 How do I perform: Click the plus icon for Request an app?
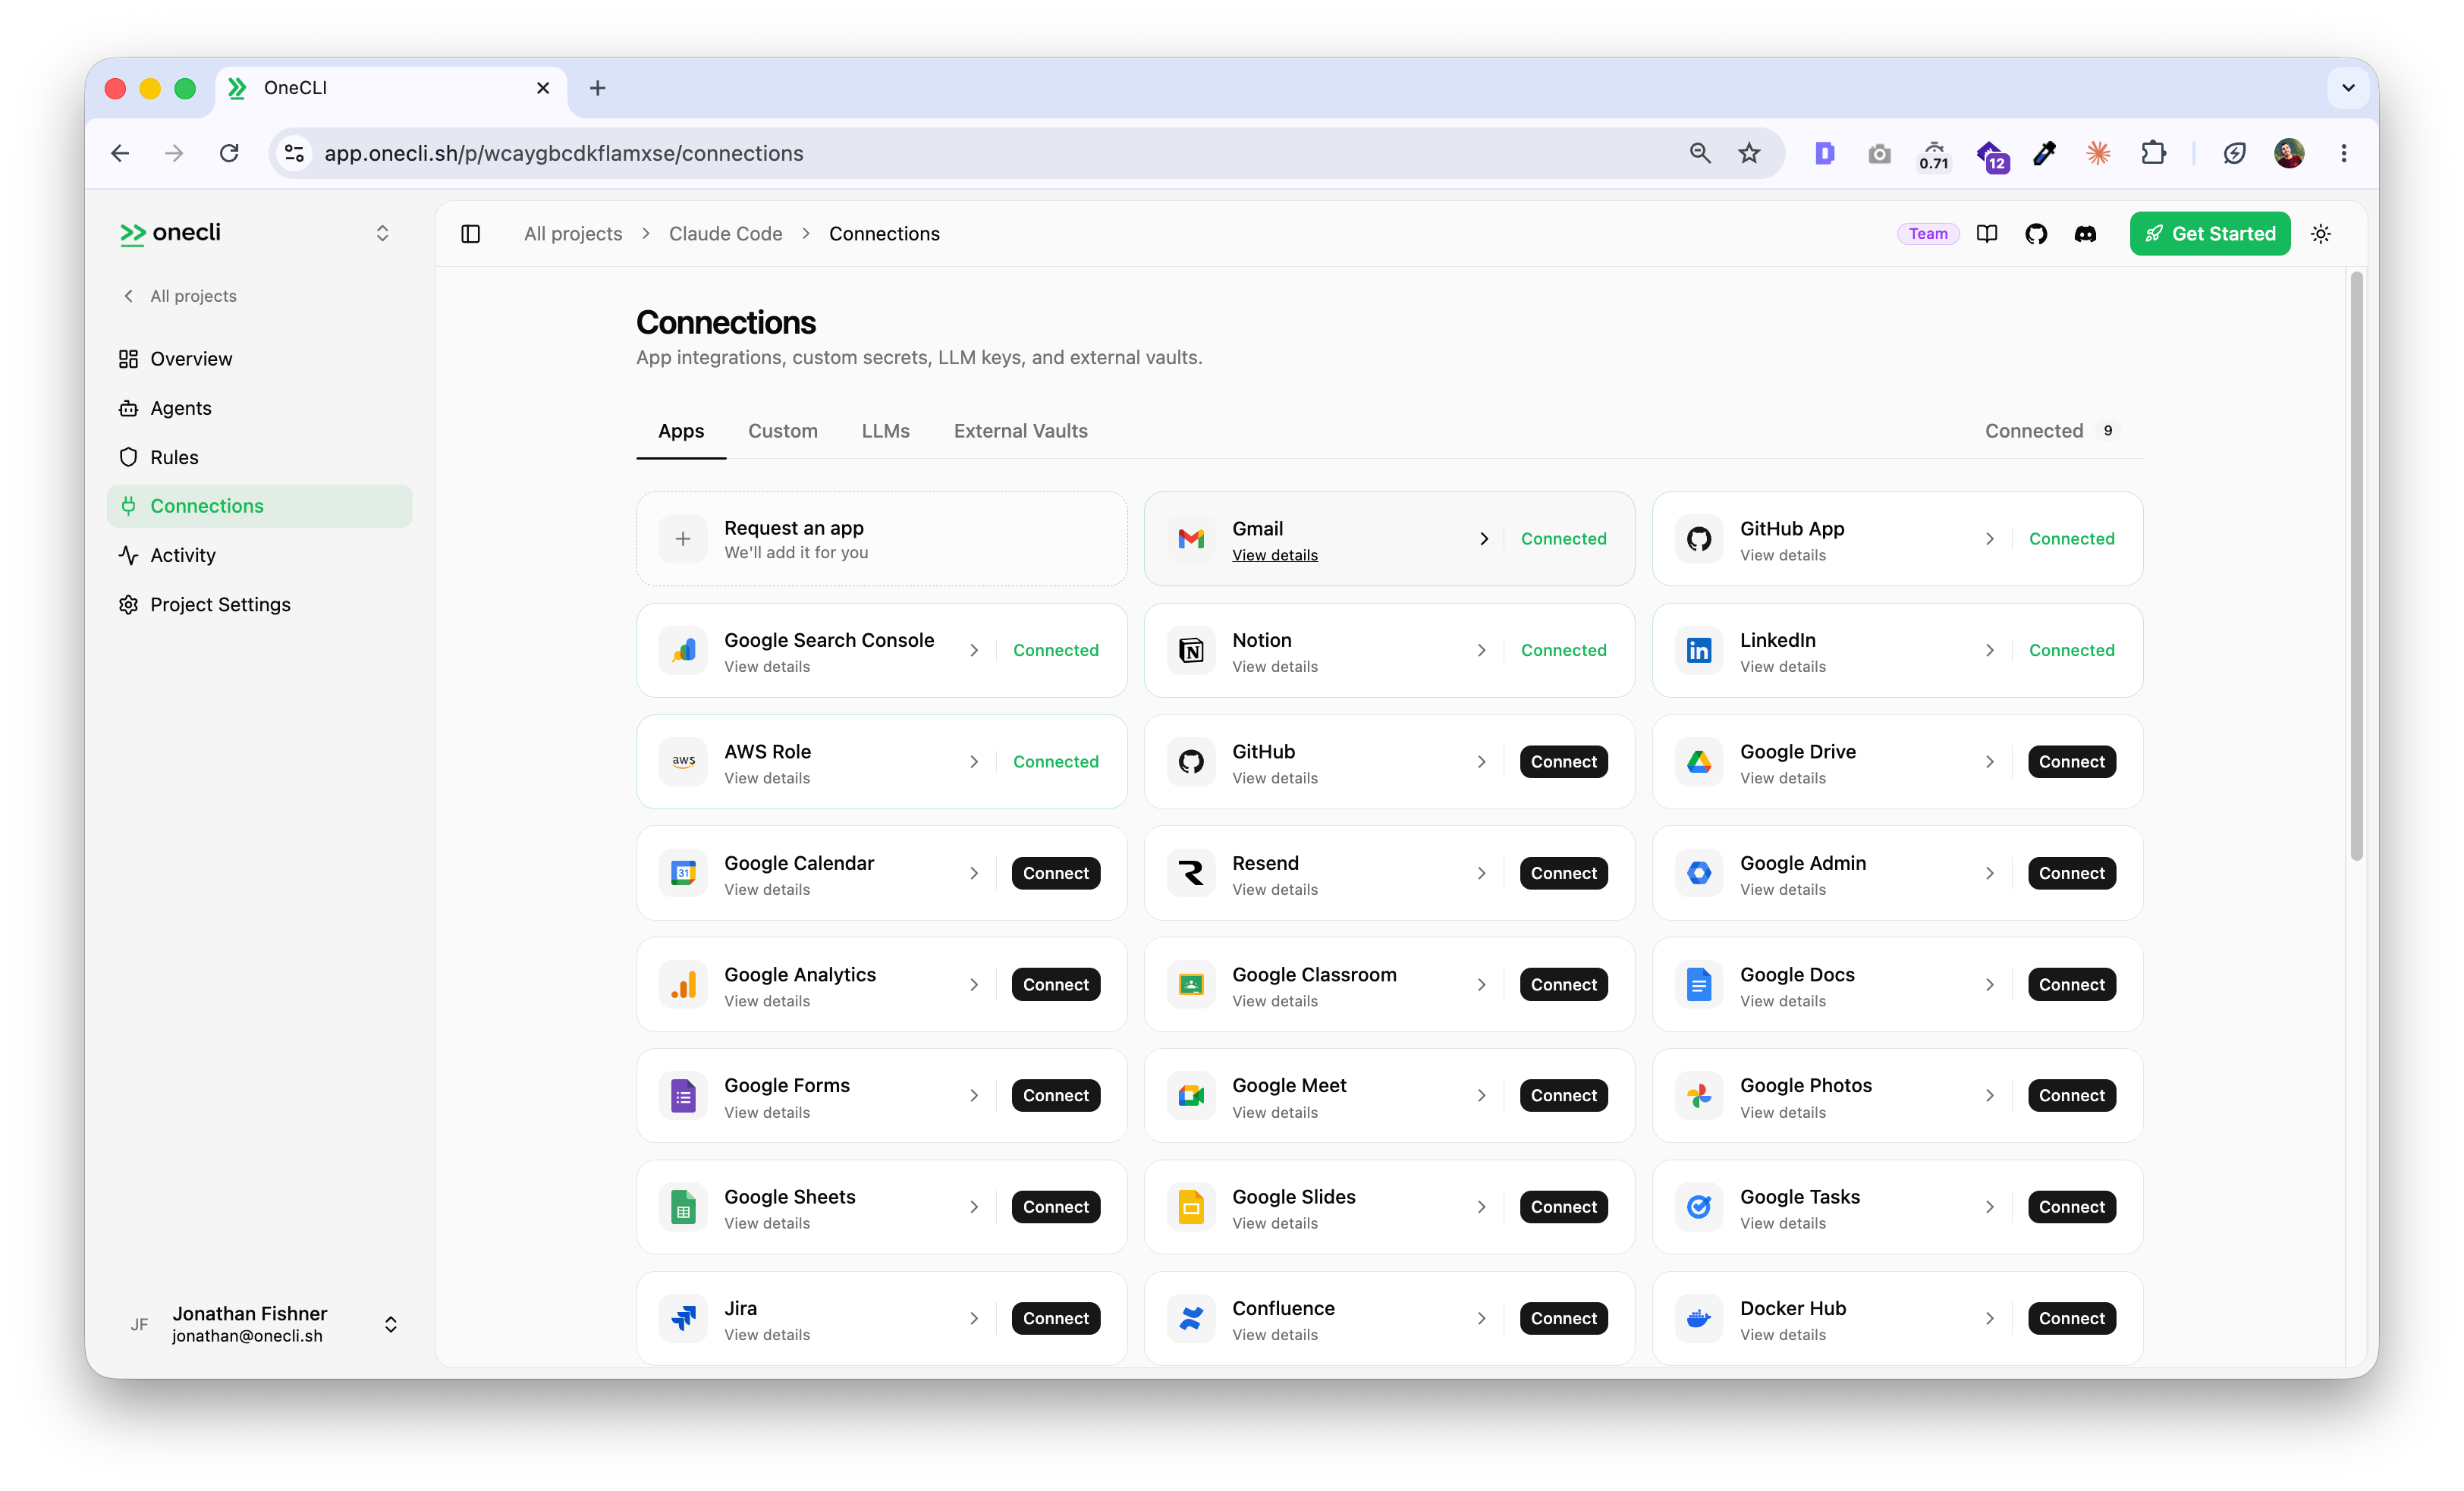click(683, 539)
